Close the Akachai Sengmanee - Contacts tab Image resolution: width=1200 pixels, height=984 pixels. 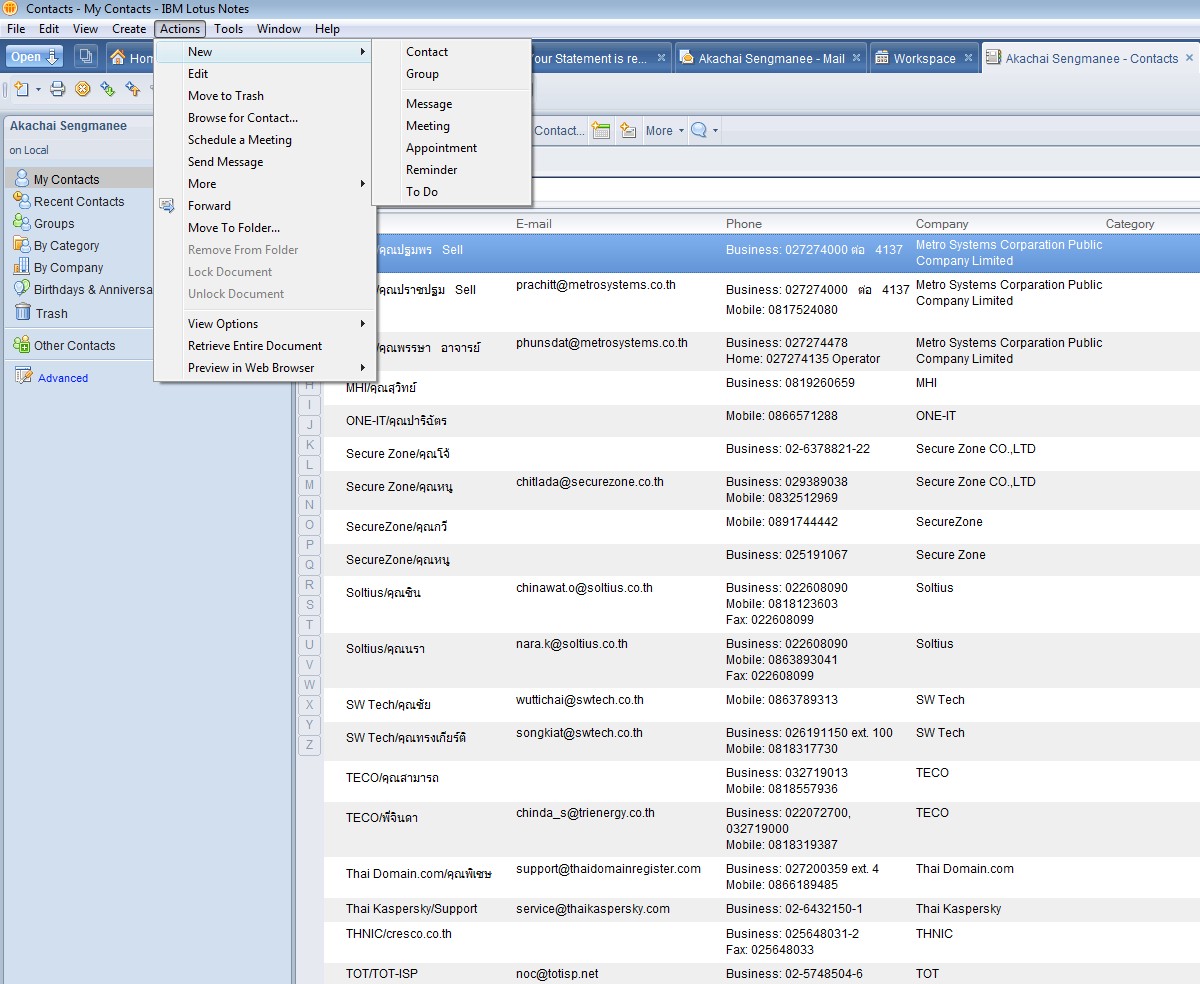pos(1190,58)
